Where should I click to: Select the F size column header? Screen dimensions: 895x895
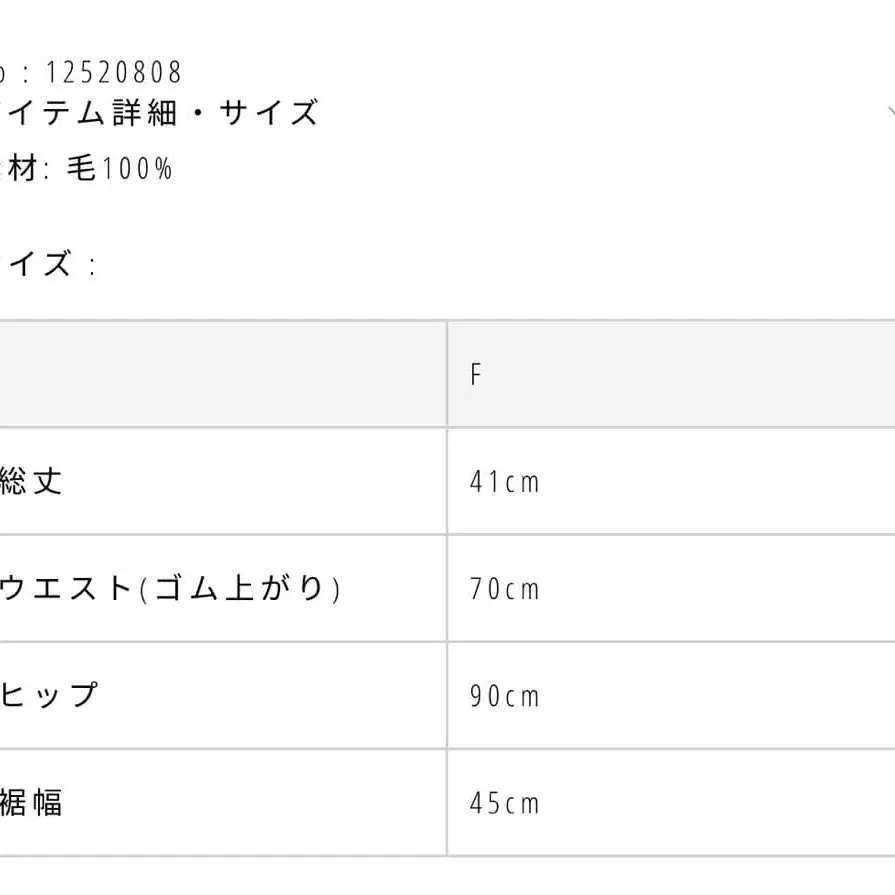coord(476,375)
